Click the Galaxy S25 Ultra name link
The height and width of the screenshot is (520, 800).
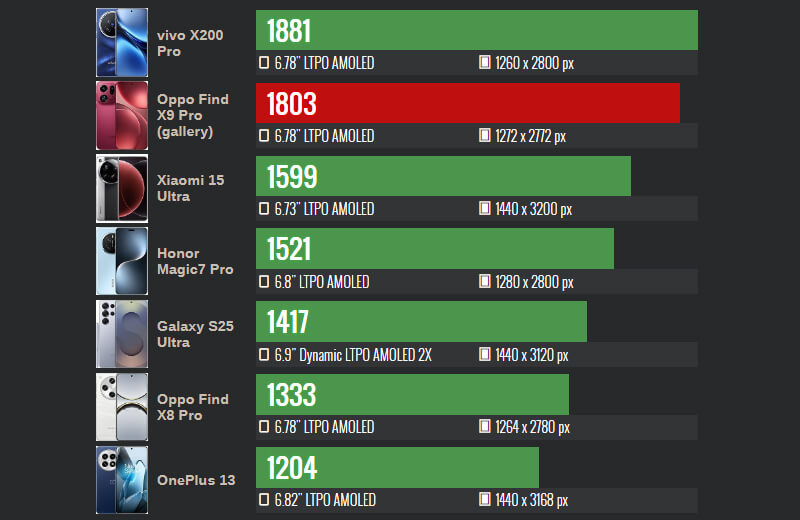[195, 335]
